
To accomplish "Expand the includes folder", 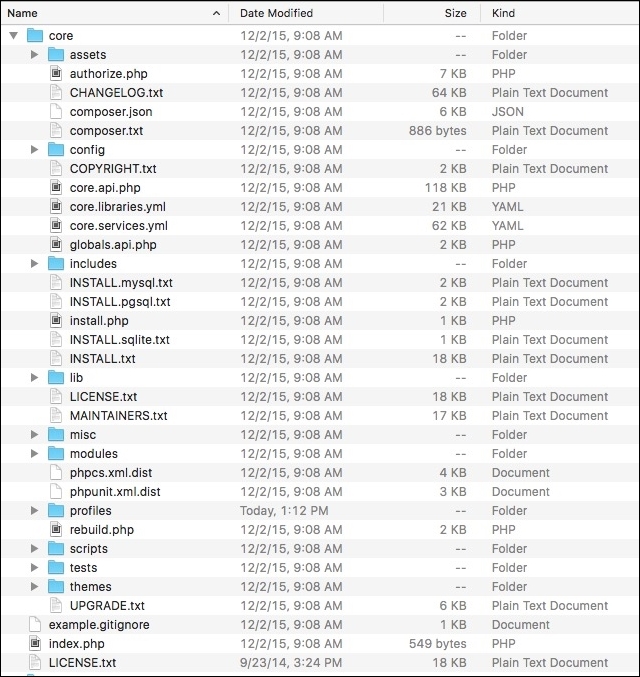I will tap(35, 263).
